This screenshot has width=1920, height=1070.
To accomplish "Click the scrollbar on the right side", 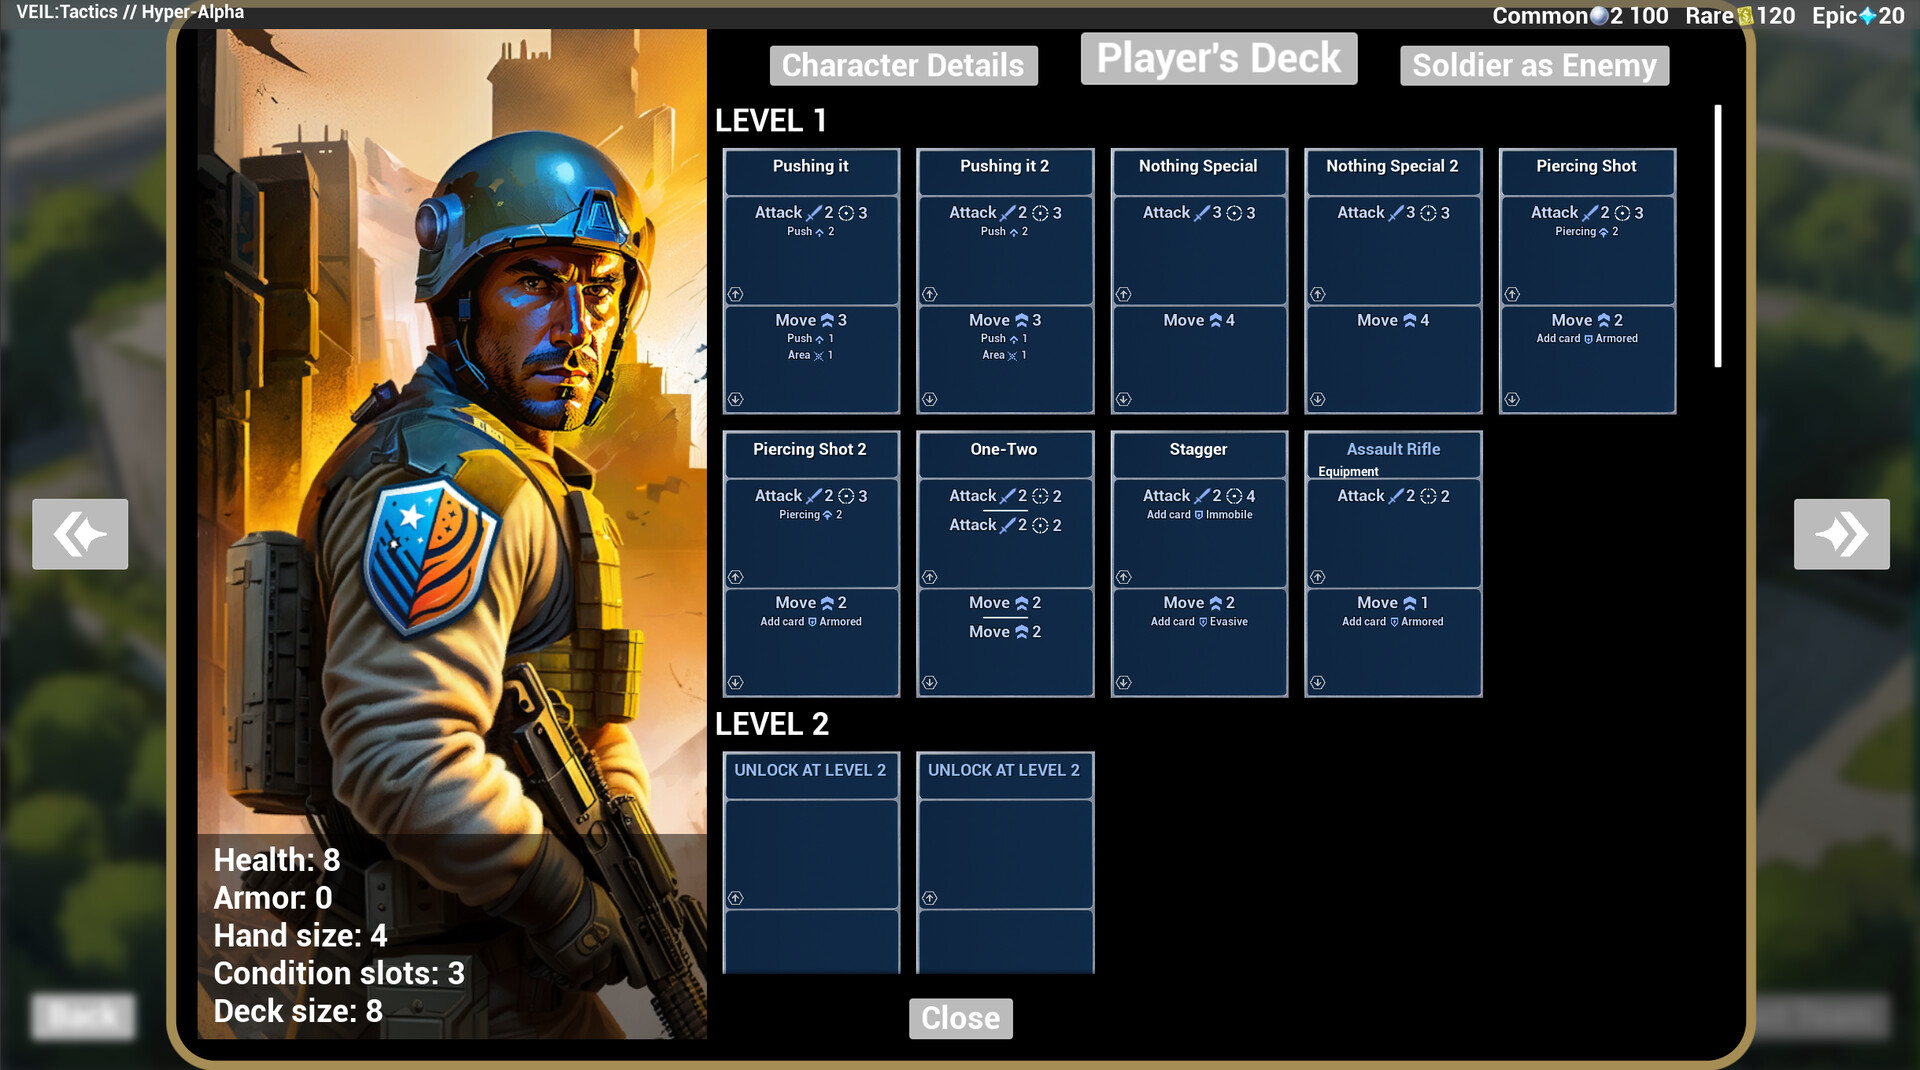I will pyautogui.click(x=1717, y=230).
